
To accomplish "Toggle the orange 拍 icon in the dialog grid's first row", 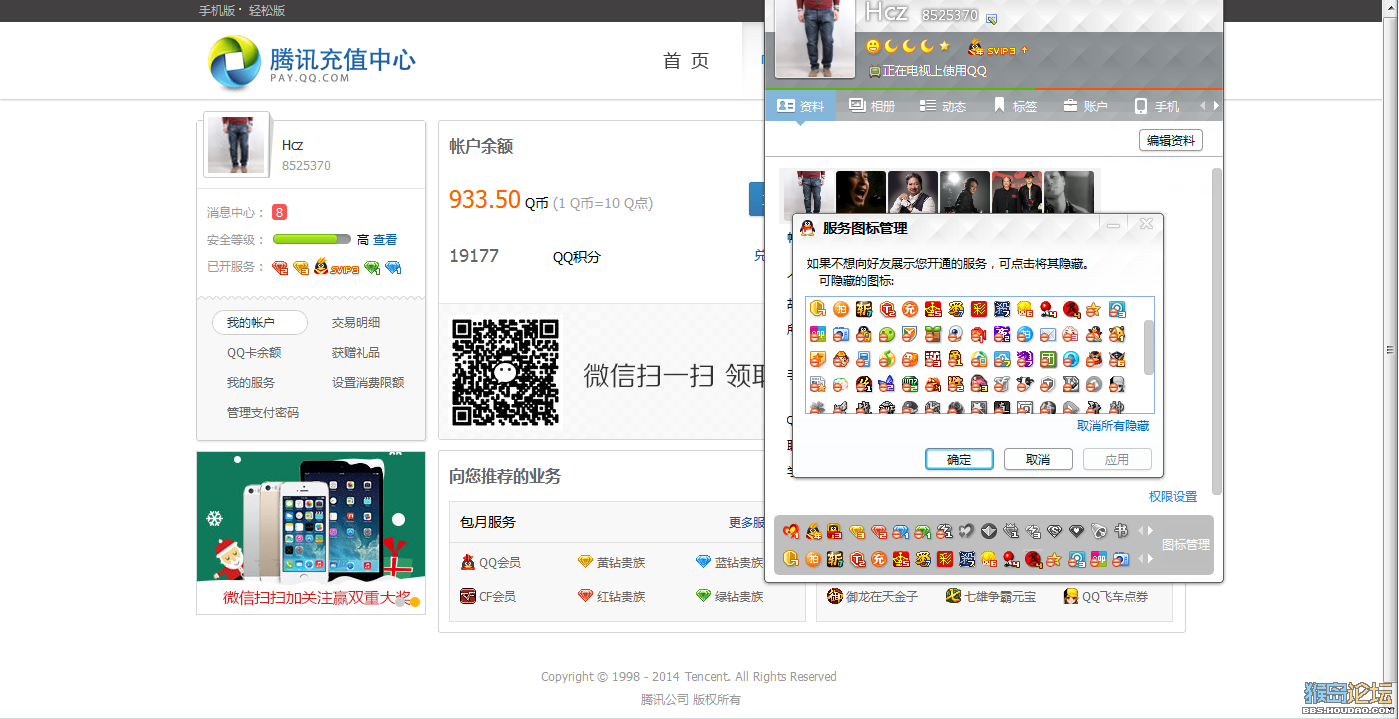I will [x=841, y=309].
